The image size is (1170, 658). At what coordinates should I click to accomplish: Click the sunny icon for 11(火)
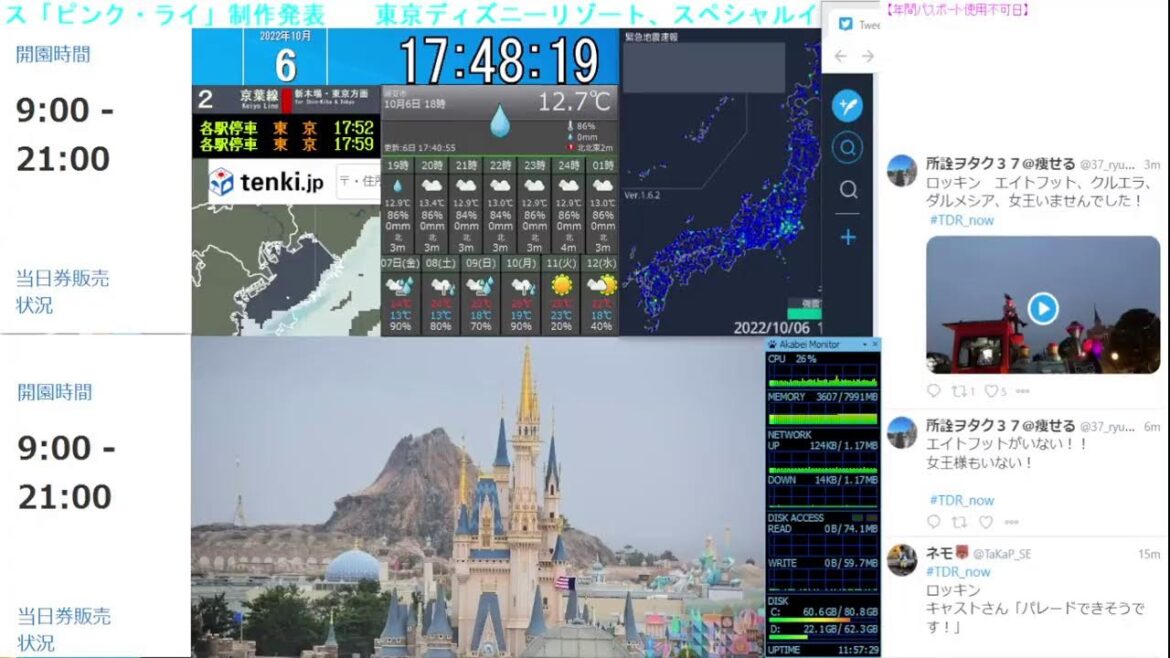[x=561, y=285]
